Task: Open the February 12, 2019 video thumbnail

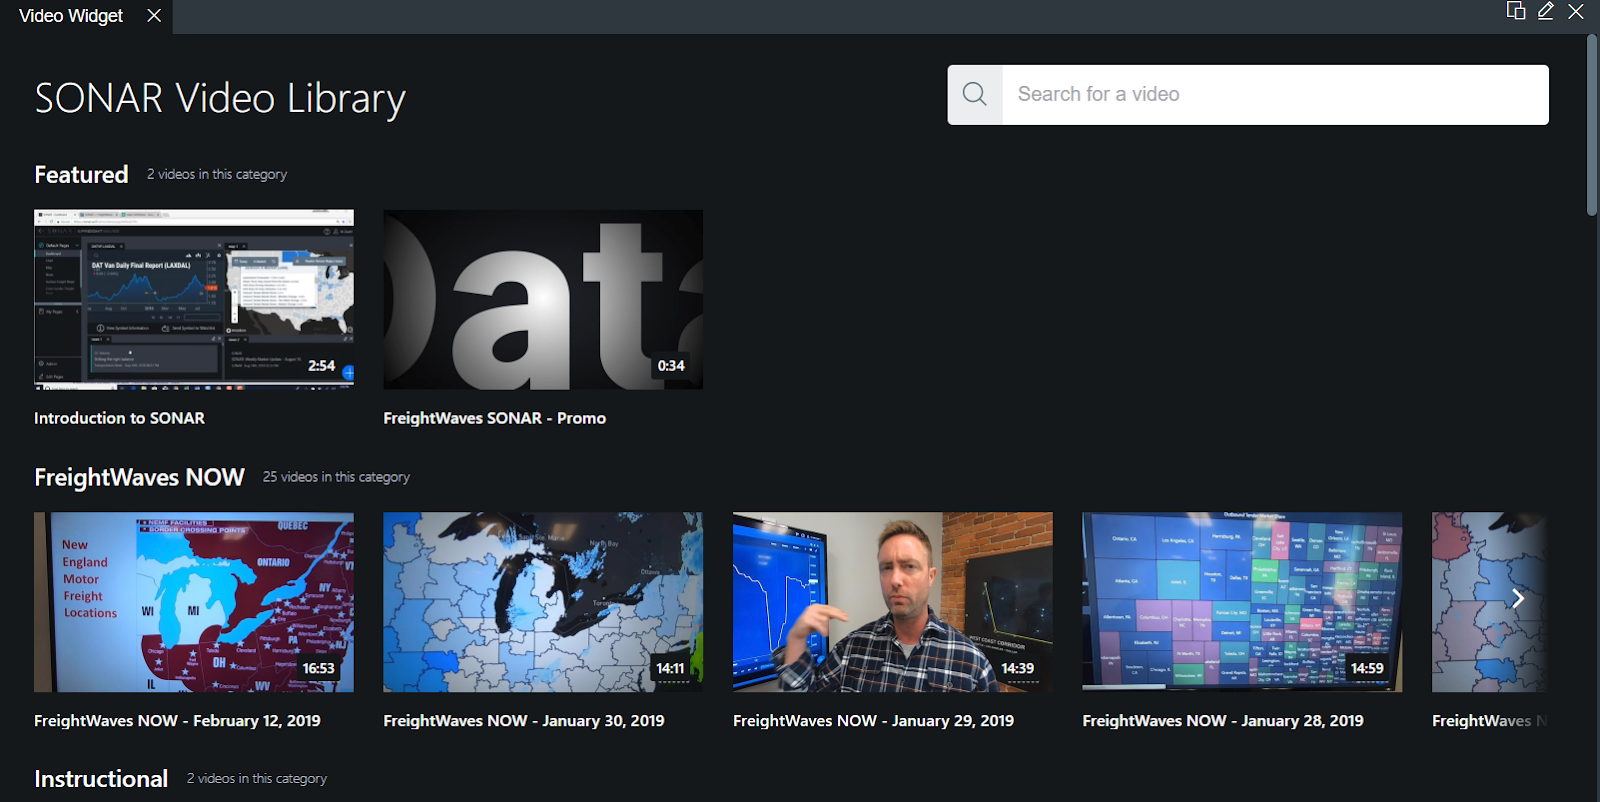Action: click(x=194, y=602)
